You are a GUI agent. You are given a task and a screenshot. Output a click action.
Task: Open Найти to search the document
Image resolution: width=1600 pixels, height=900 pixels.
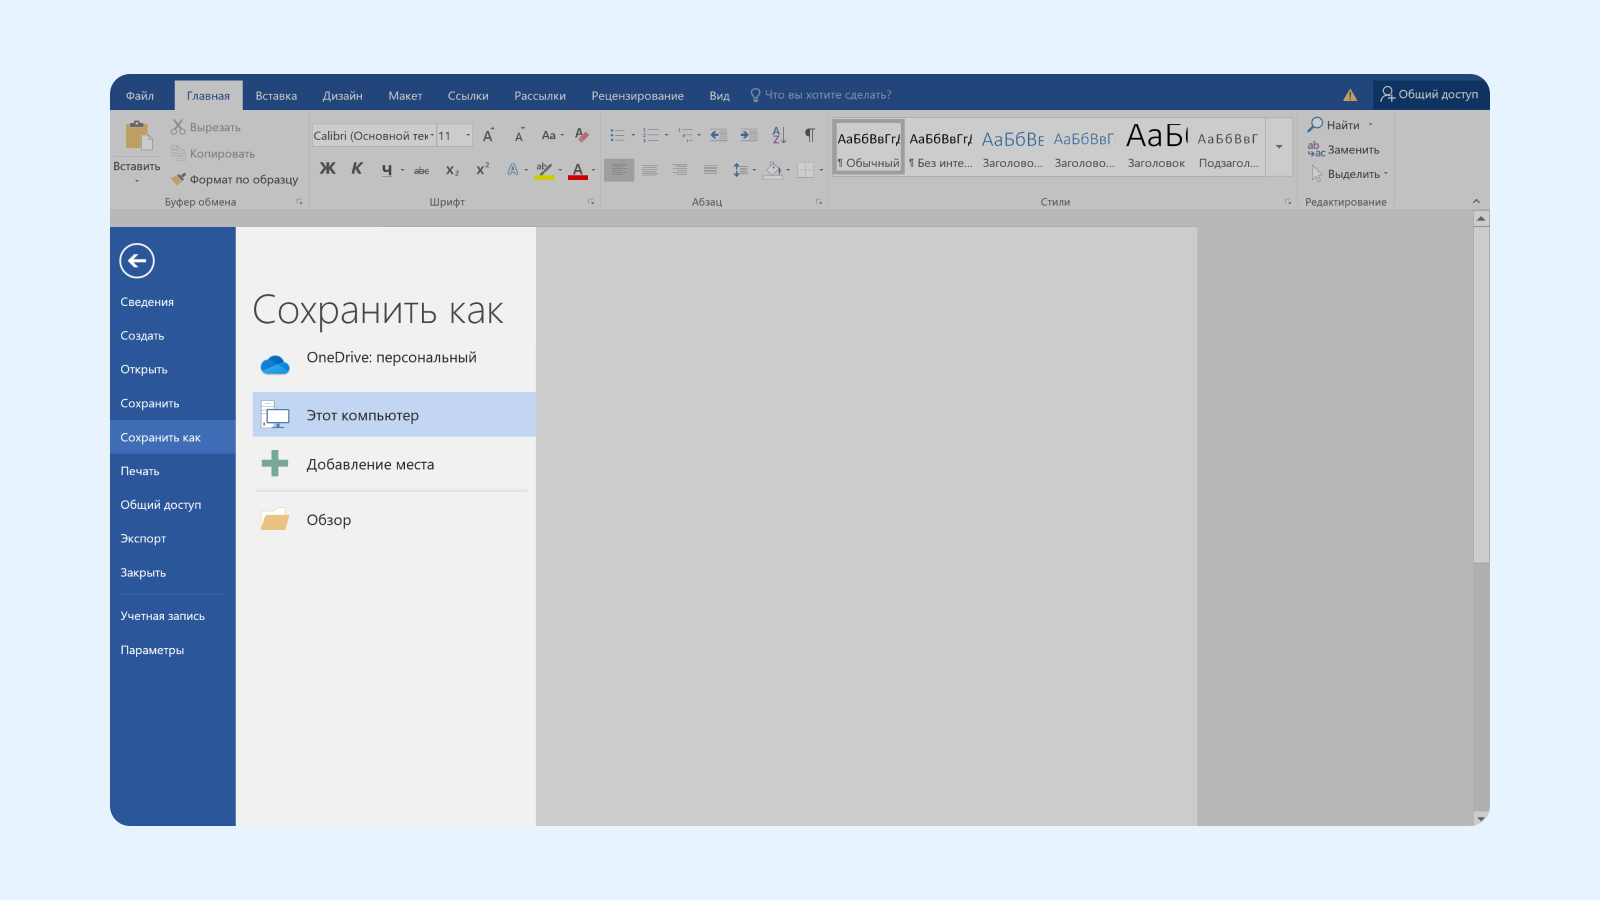(1340, 124)
